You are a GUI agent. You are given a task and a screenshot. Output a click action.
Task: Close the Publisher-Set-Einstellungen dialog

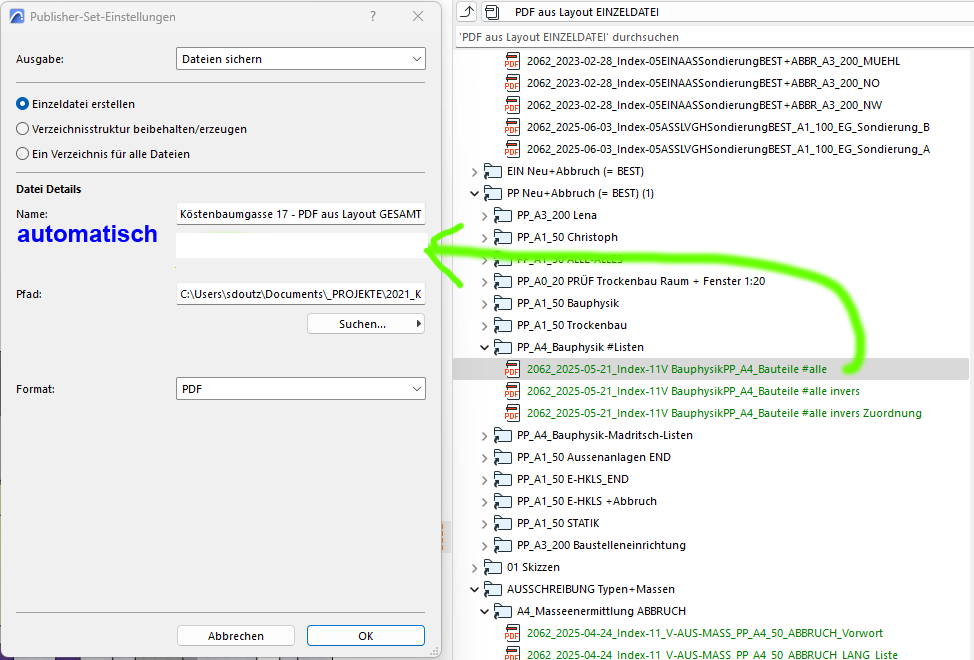click(418, 16)
